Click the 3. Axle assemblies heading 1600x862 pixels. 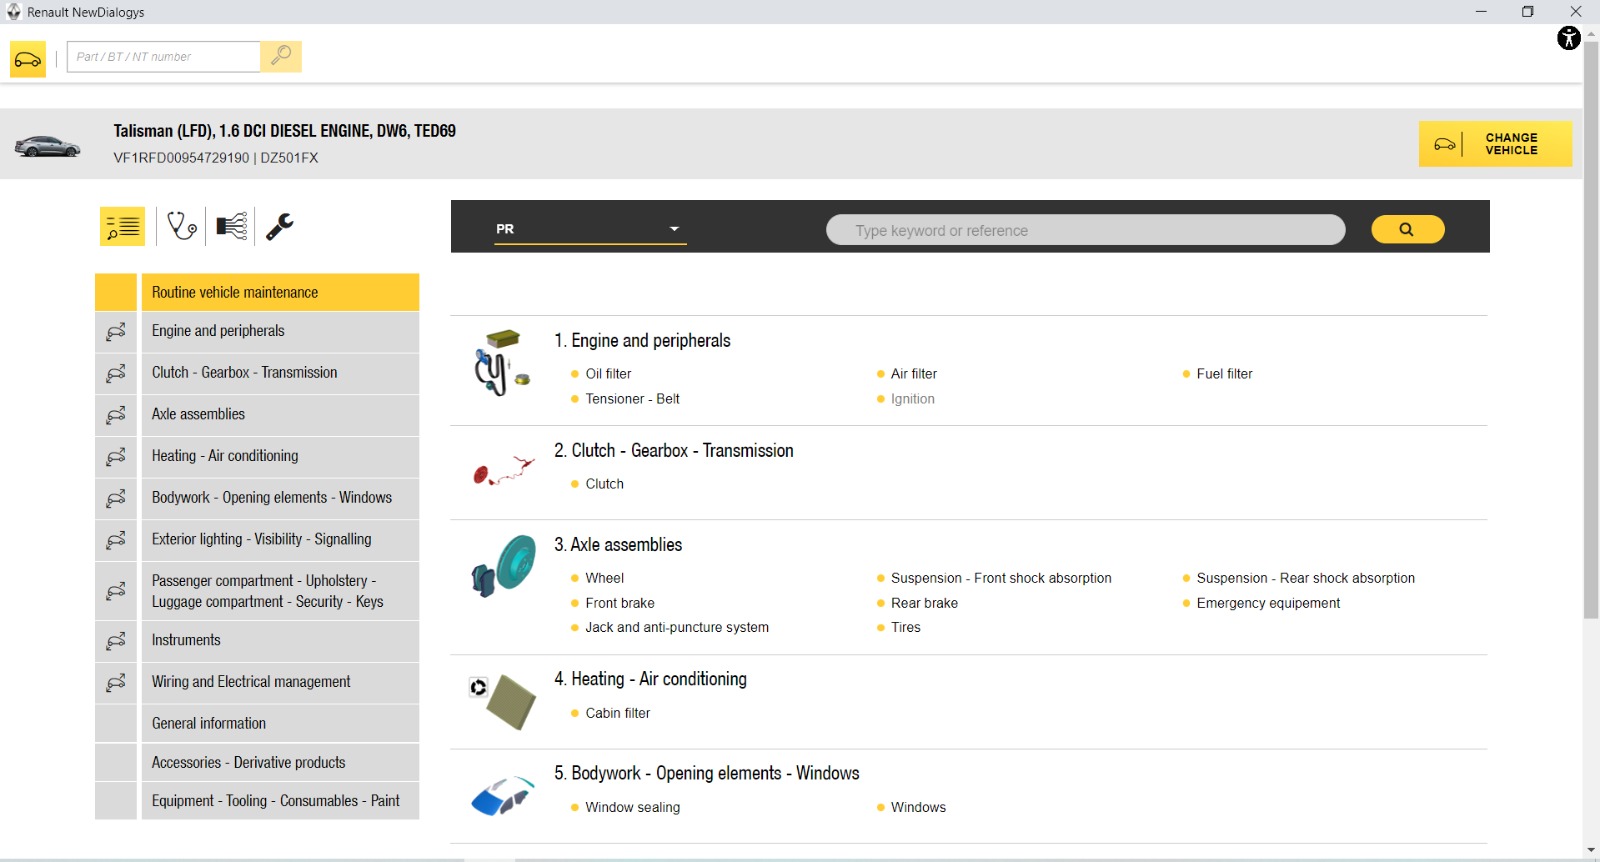pos(618,545)
